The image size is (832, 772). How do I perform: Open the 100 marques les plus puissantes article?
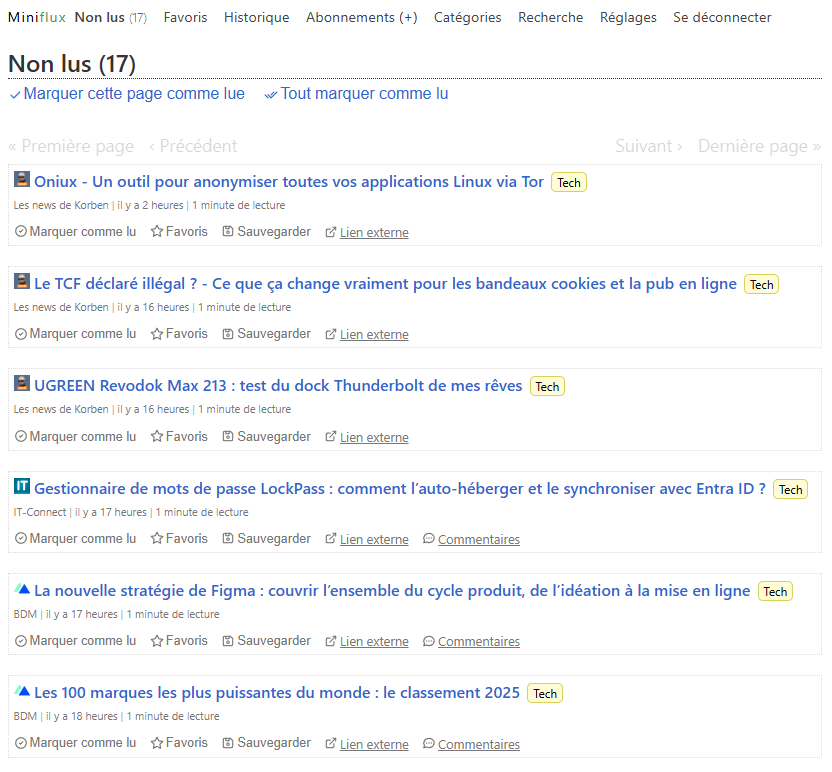coord(277,692)
